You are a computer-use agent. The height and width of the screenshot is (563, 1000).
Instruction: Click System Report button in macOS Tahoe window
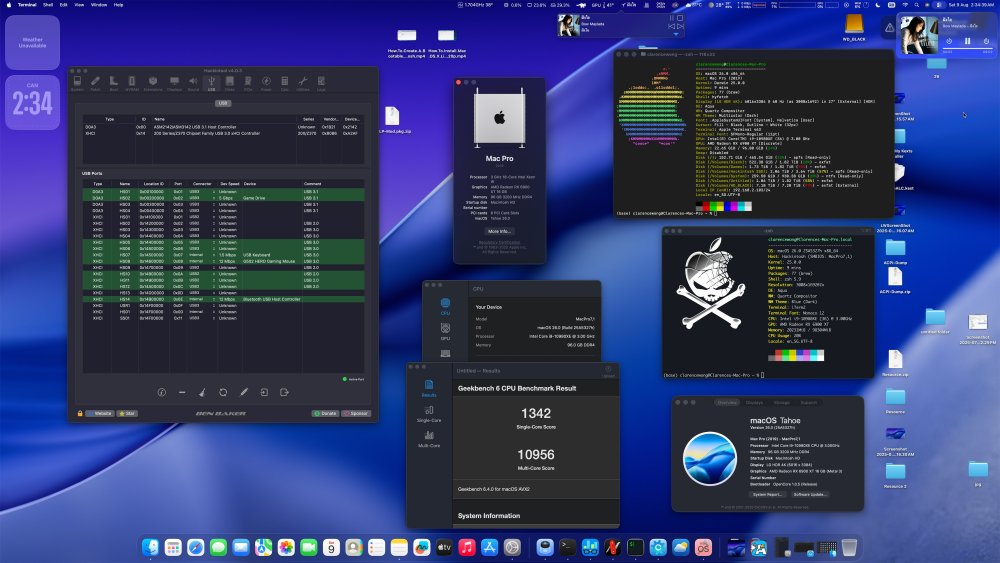click(767, 494)
